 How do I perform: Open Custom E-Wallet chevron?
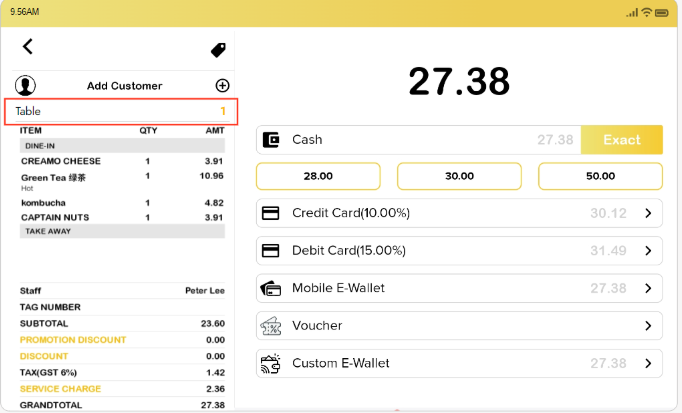click(647, 363)
